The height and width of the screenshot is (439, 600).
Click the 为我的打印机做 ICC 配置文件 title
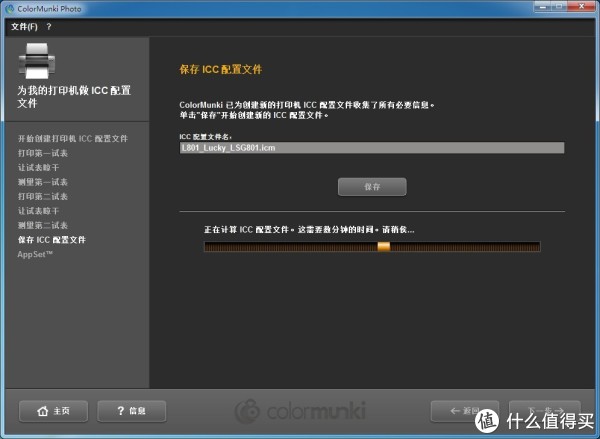click(x=74, y=96)
